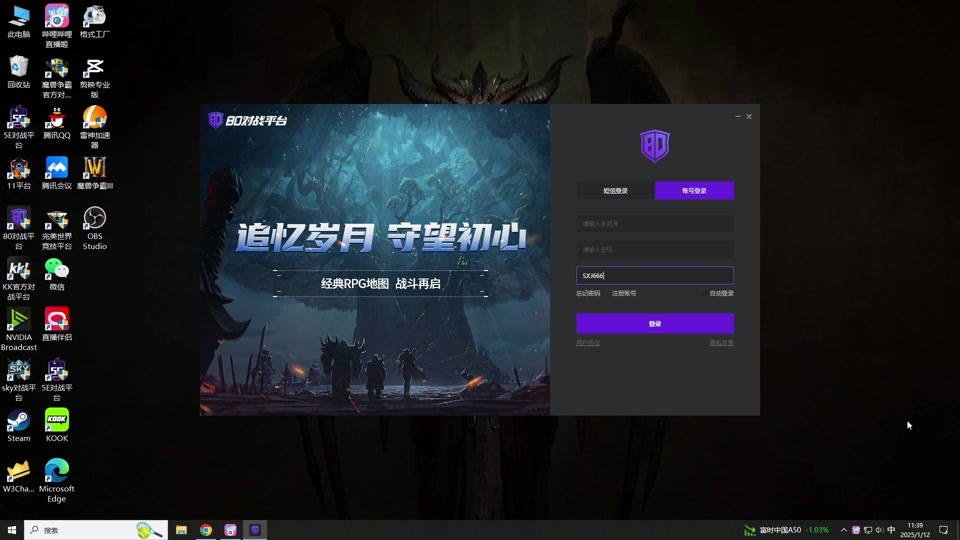Open 此电脑 desktop icon
Image resolution: width=960 pixels, height=540 pixels.
point(19,21)
